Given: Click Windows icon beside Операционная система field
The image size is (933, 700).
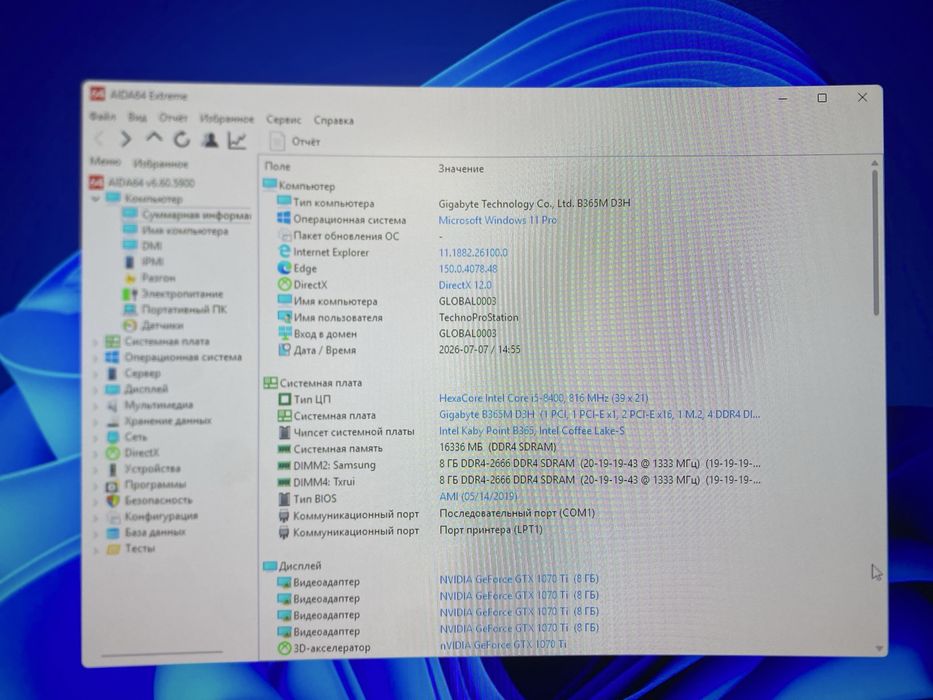Looking at the screenshot, I should point(284,218).
